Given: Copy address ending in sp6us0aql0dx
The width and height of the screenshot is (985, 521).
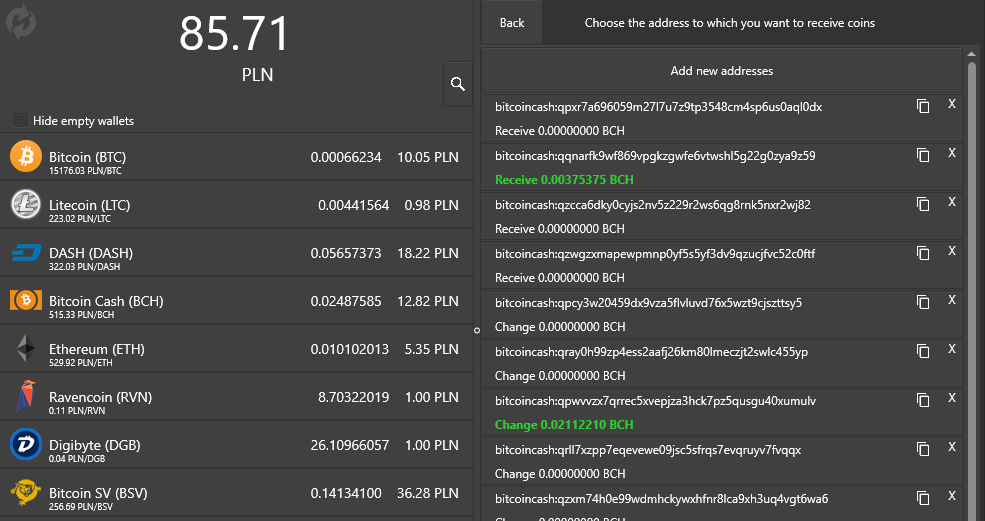Looking at the screenshot, I should 923,106.
